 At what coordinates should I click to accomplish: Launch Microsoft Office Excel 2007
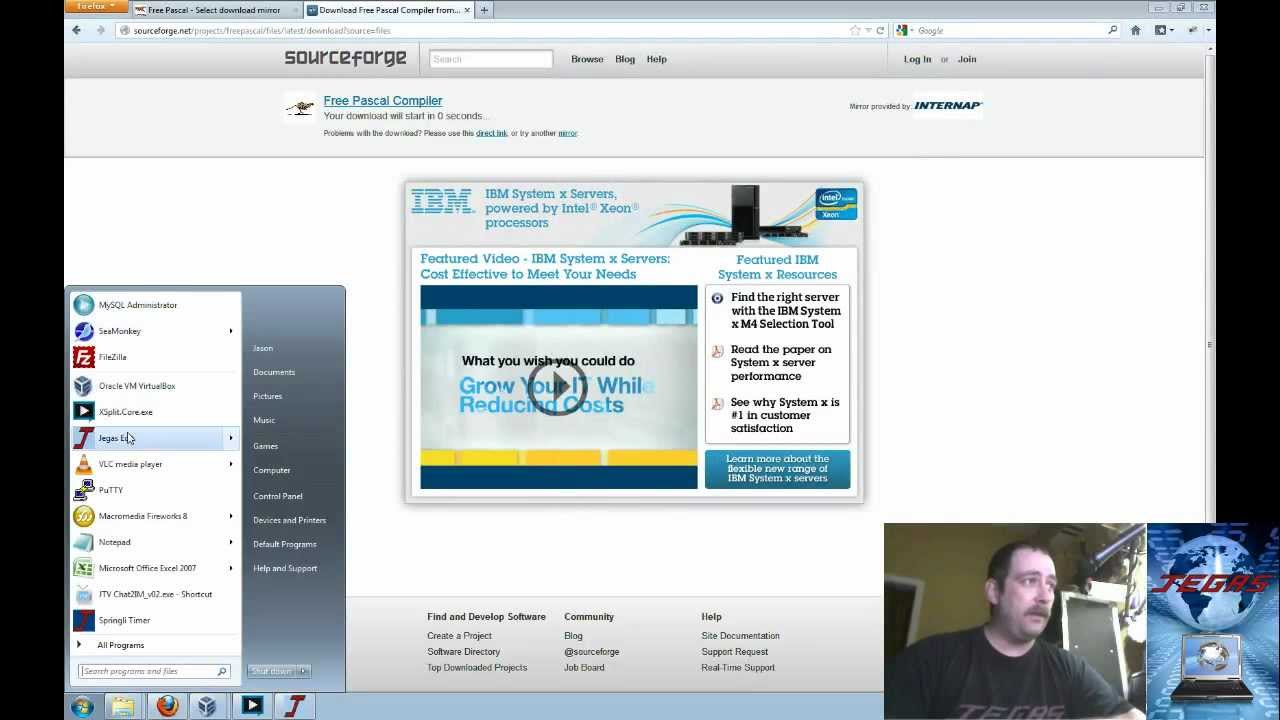[x=155, y=568]
